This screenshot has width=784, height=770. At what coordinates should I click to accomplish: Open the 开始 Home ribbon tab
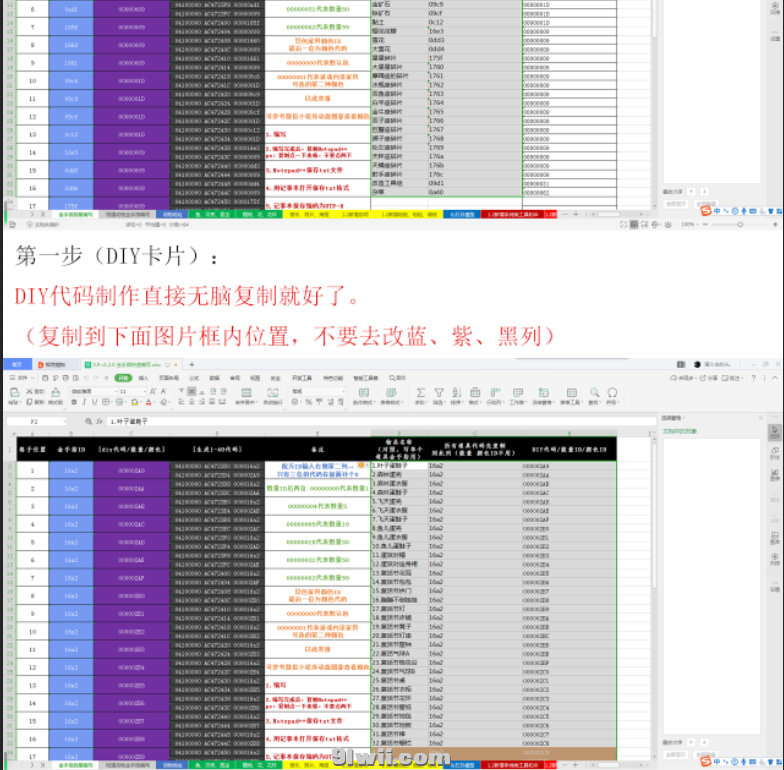(124, 378)
